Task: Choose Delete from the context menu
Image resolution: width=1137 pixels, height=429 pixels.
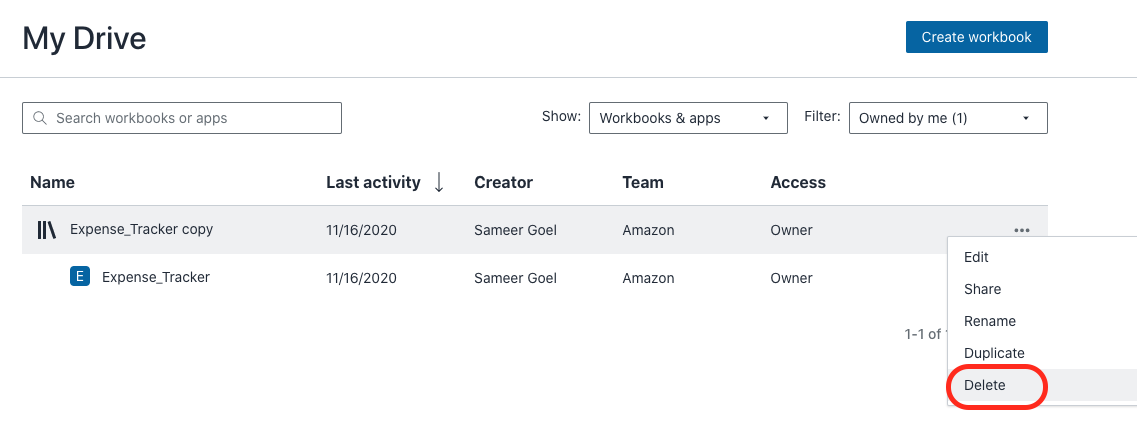Action: pyautogui.click(x=985, y=385)
